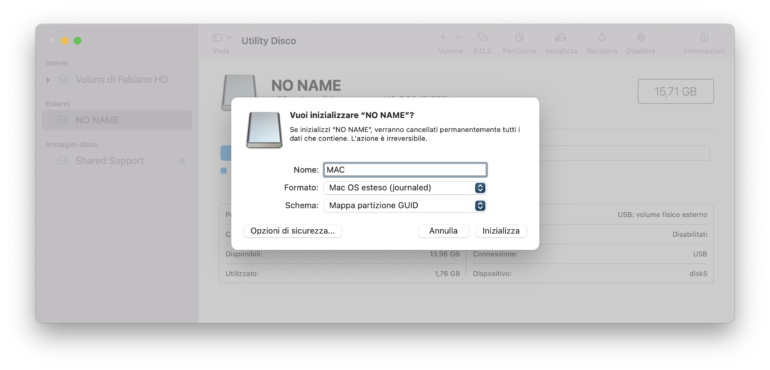
Task: Click the remove volume minus icon
Action: tap(459, 37)
